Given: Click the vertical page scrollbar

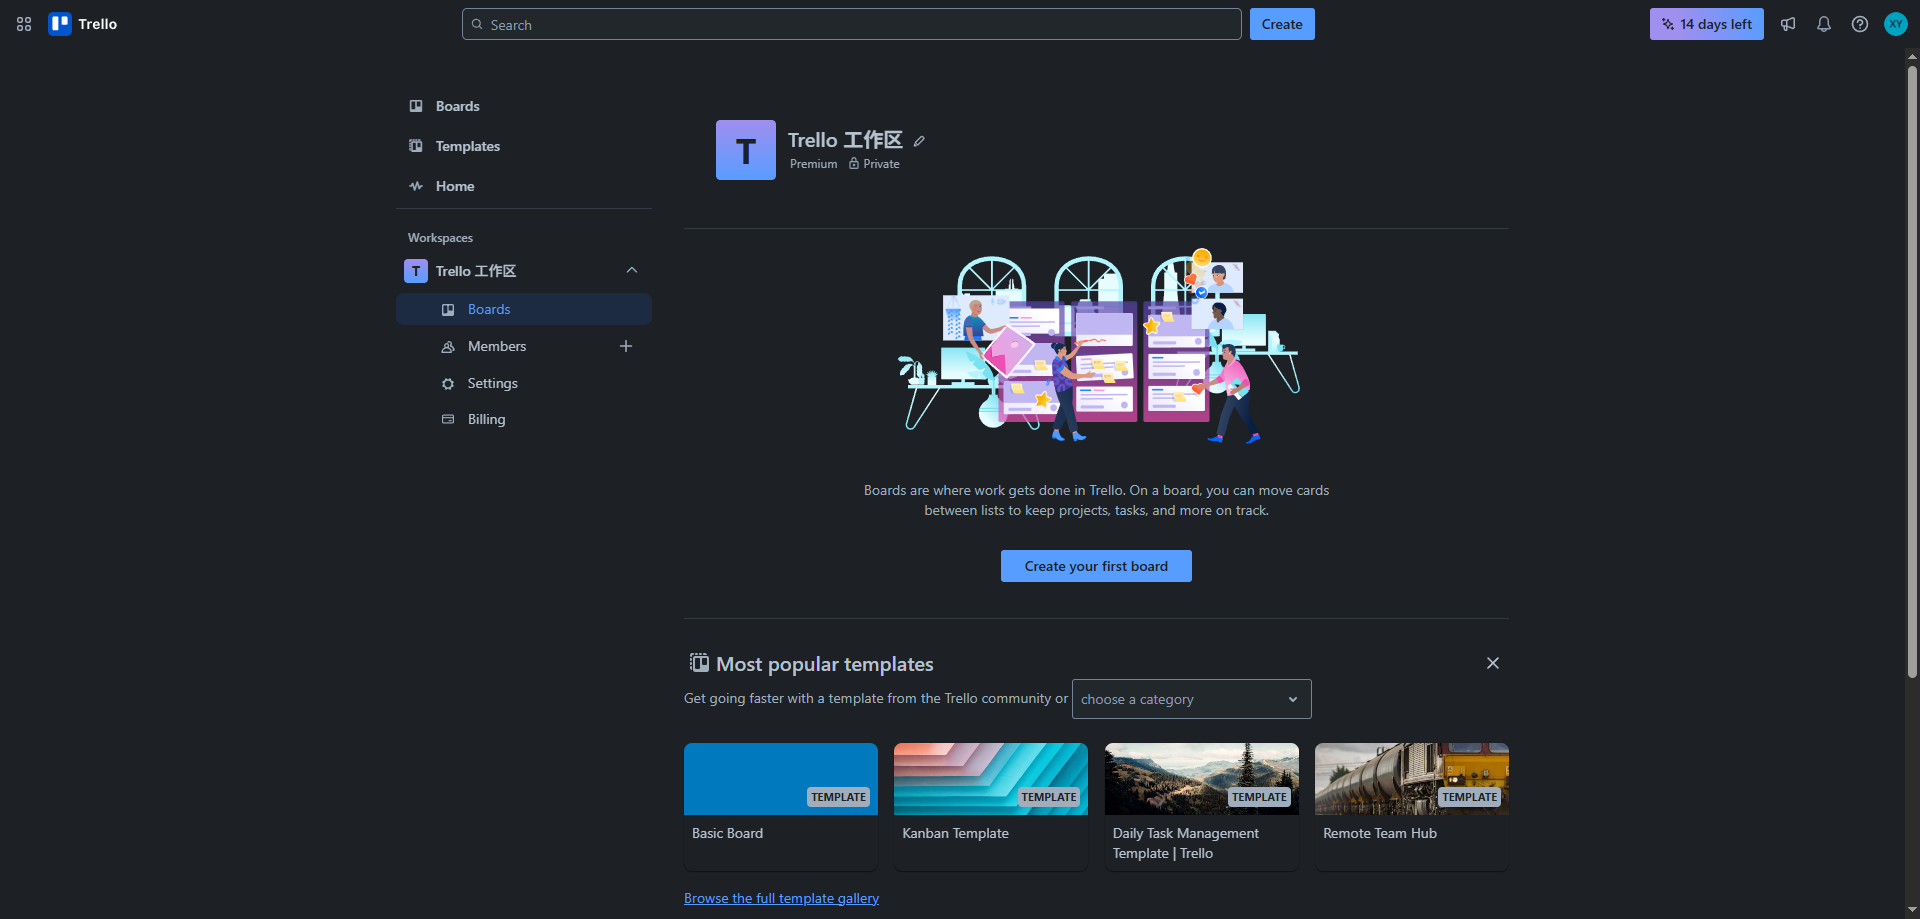Looking at the screenshot, I should coord(1912,370).
